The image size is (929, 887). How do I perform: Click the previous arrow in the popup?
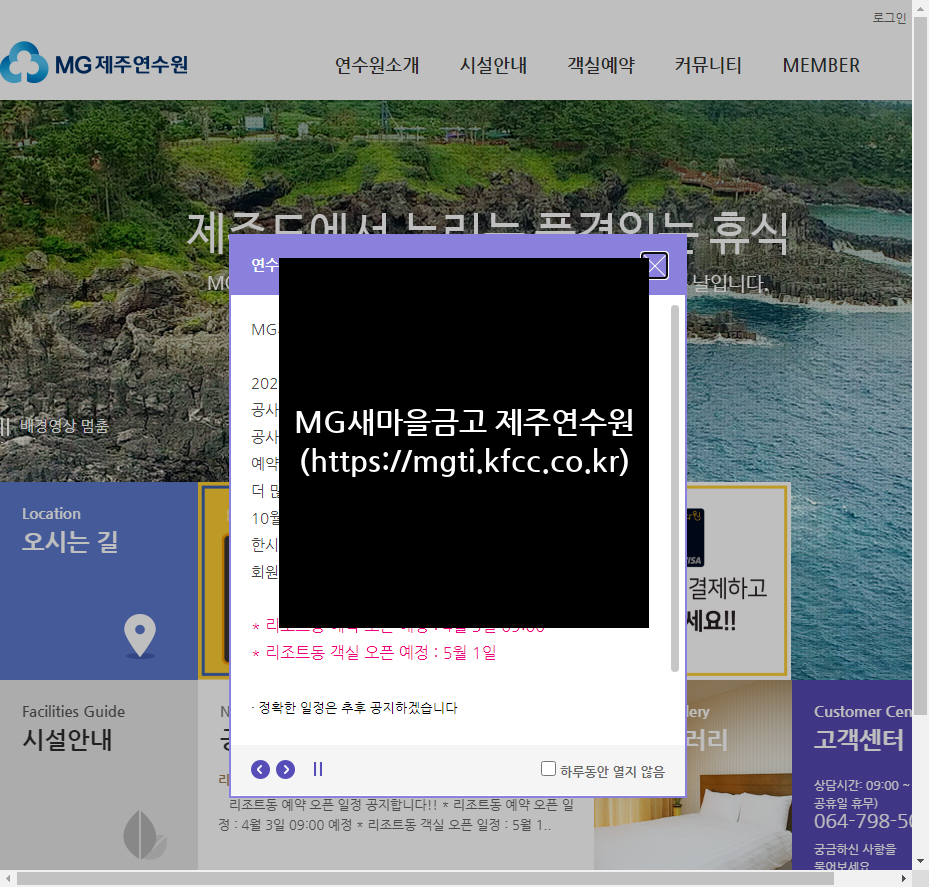pos(259,769)
